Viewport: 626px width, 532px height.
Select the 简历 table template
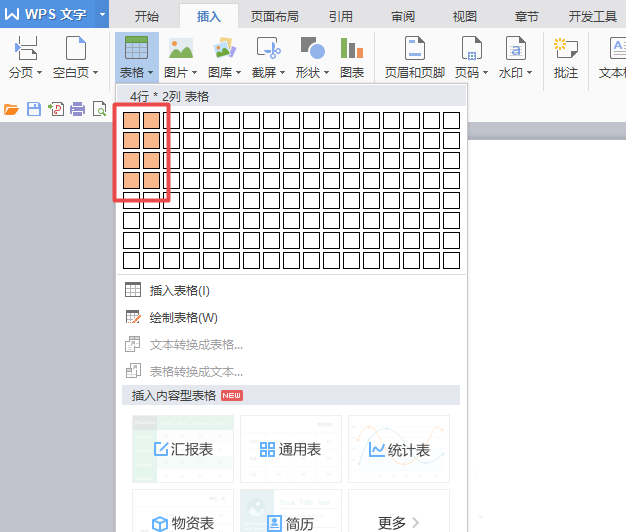[x=291, y=511]
